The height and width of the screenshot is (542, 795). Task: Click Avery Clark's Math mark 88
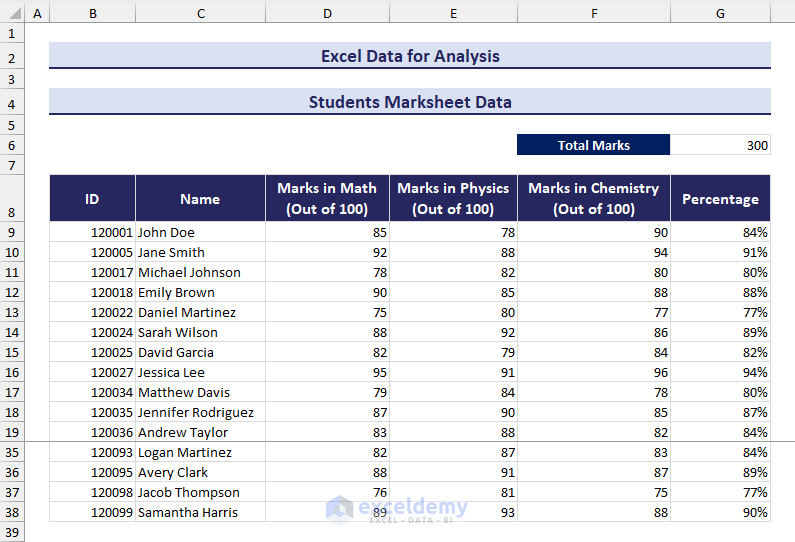point(327,472)
